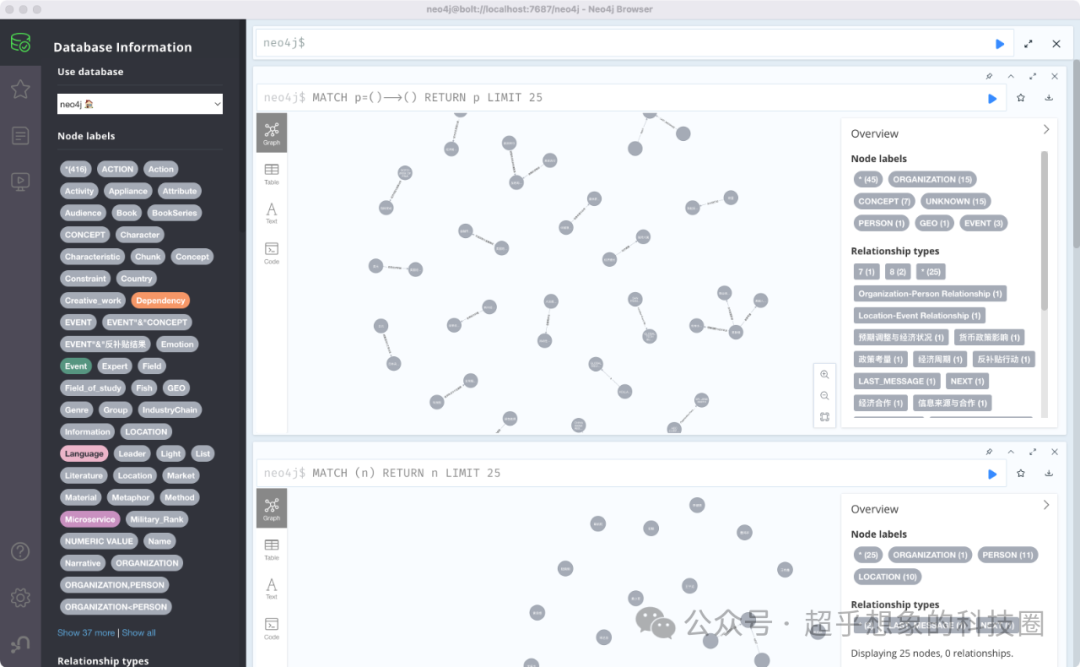This screenshot has height=667, width=1080.
Task: Collapse the second frame Overview panel chevron
Action: point(1046,505)
